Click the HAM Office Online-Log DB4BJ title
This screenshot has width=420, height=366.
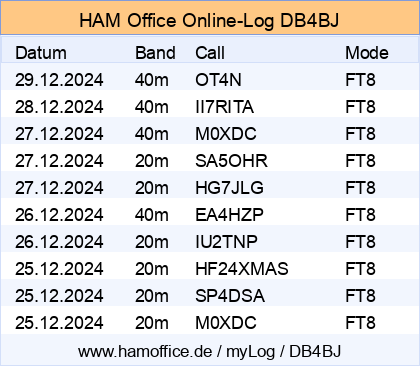(x=209, y=20)
